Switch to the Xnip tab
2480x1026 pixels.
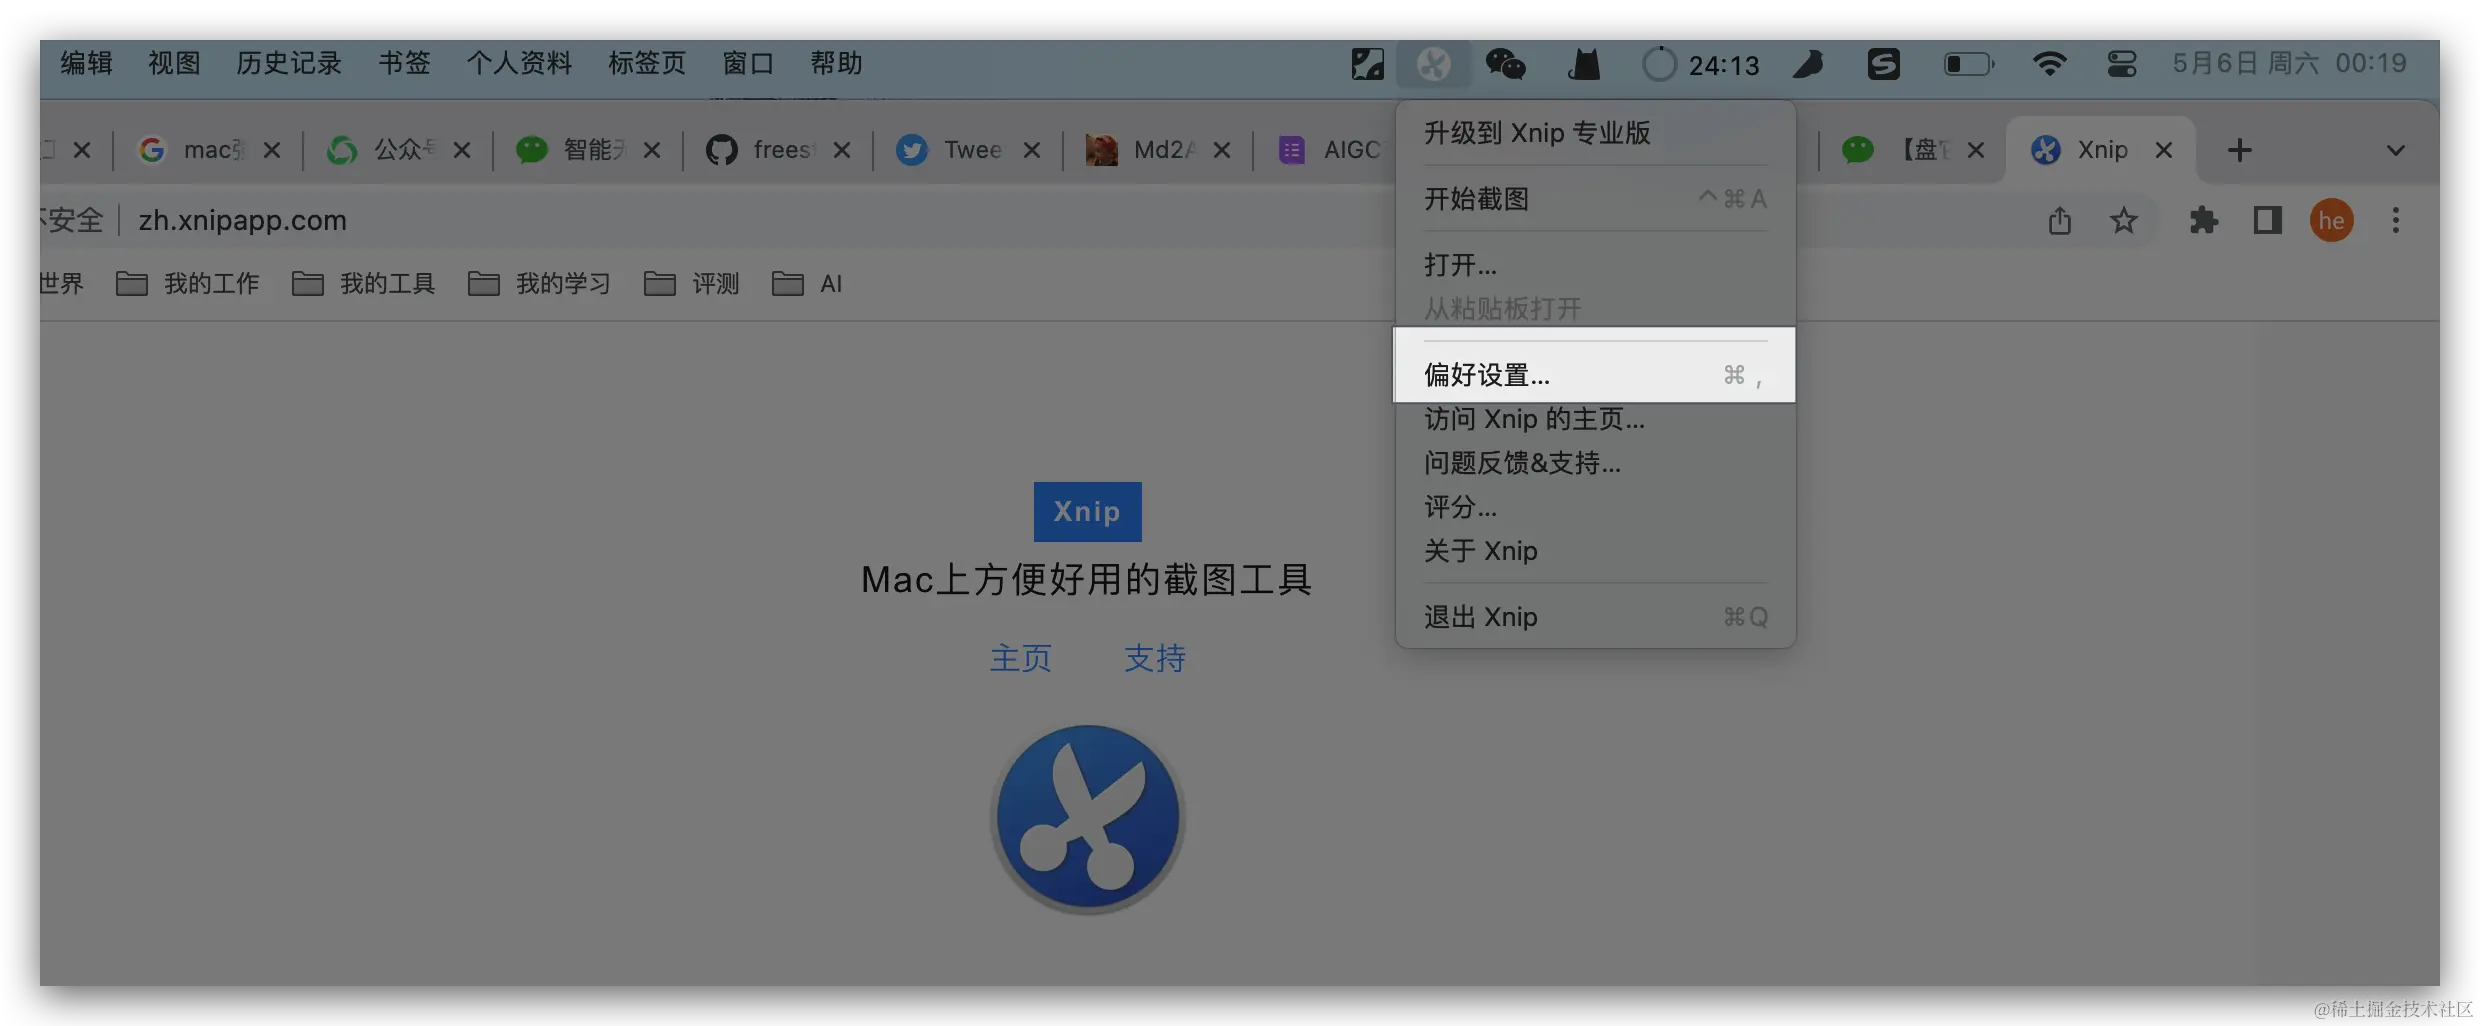click(2100, 150)
